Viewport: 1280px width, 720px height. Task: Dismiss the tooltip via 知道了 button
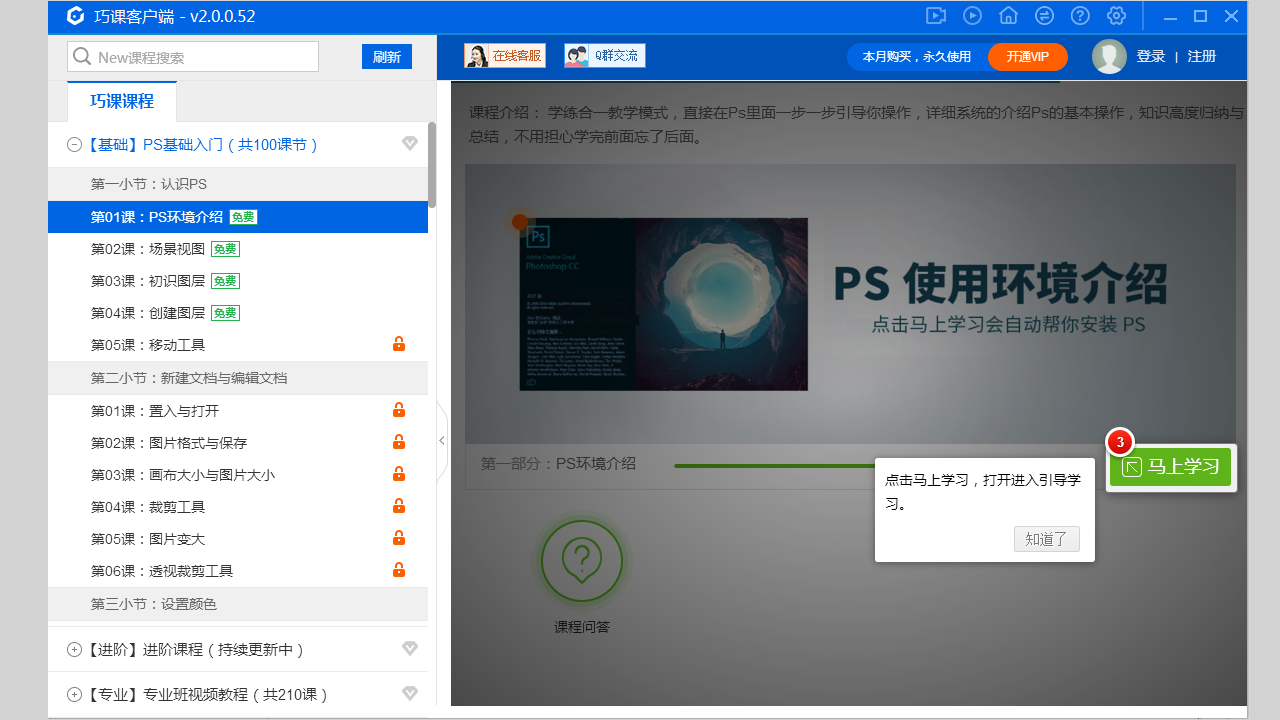point(1046,539)
